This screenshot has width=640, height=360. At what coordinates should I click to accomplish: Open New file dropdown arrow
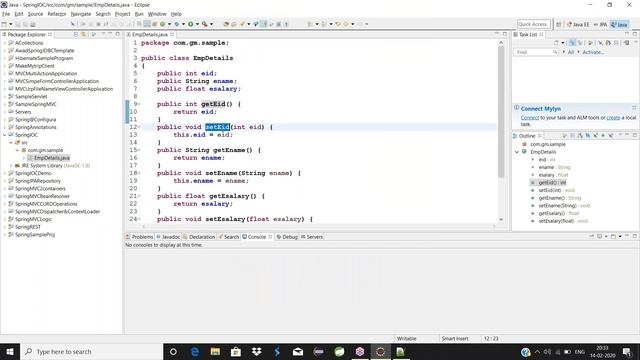coord(11,24)
